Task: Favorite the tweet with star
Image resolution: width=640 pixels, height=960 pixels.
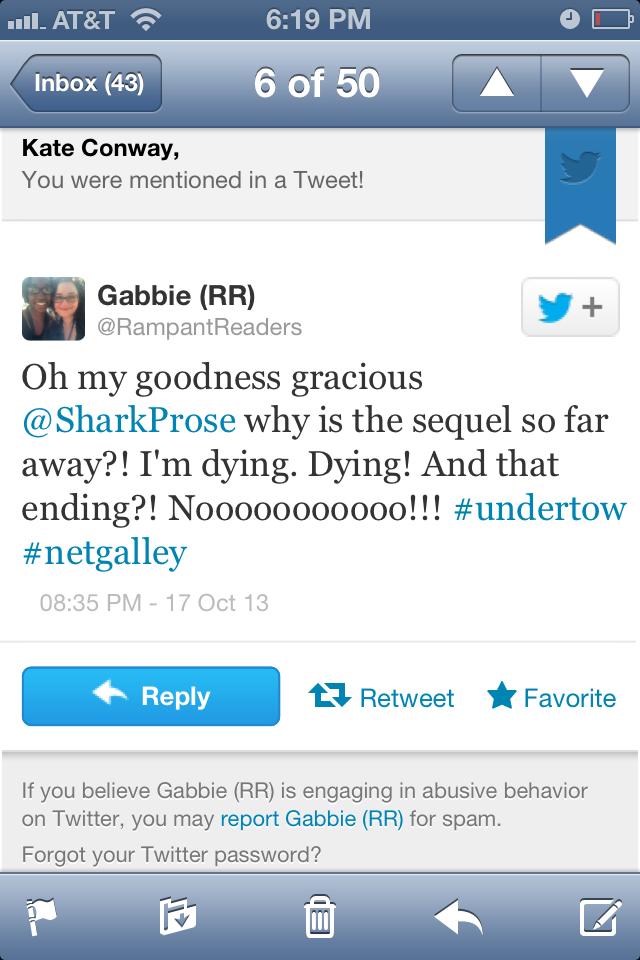Action: (551, 697)
